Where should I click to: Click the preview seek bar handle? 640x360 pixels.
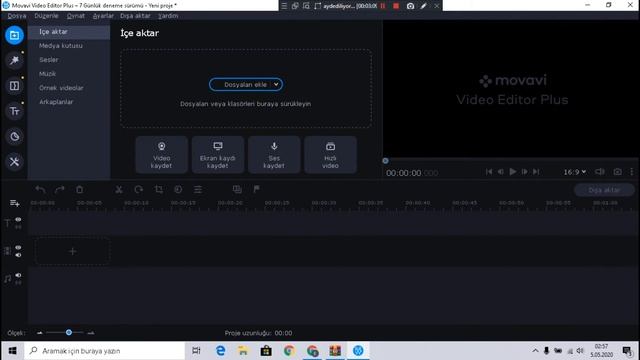(385, 161)
